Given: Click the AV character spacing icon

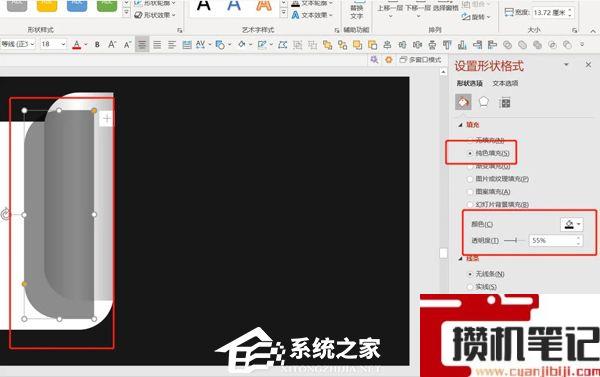Looking at the screenshot, I should 201,45.
